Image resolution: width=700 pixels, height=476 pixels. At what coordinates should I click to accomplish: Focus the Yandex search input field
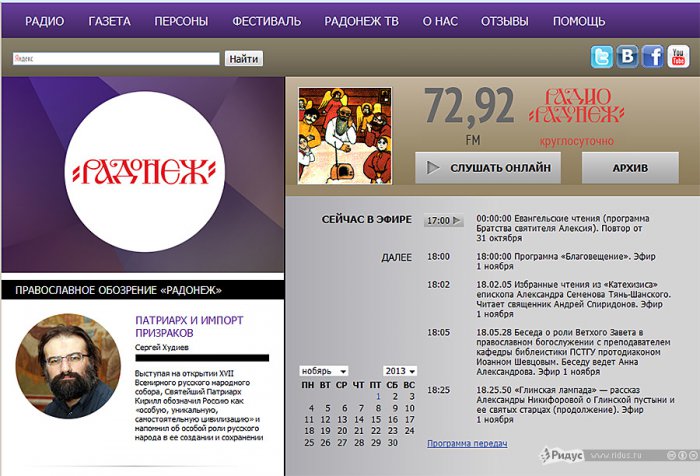[115, 59]
